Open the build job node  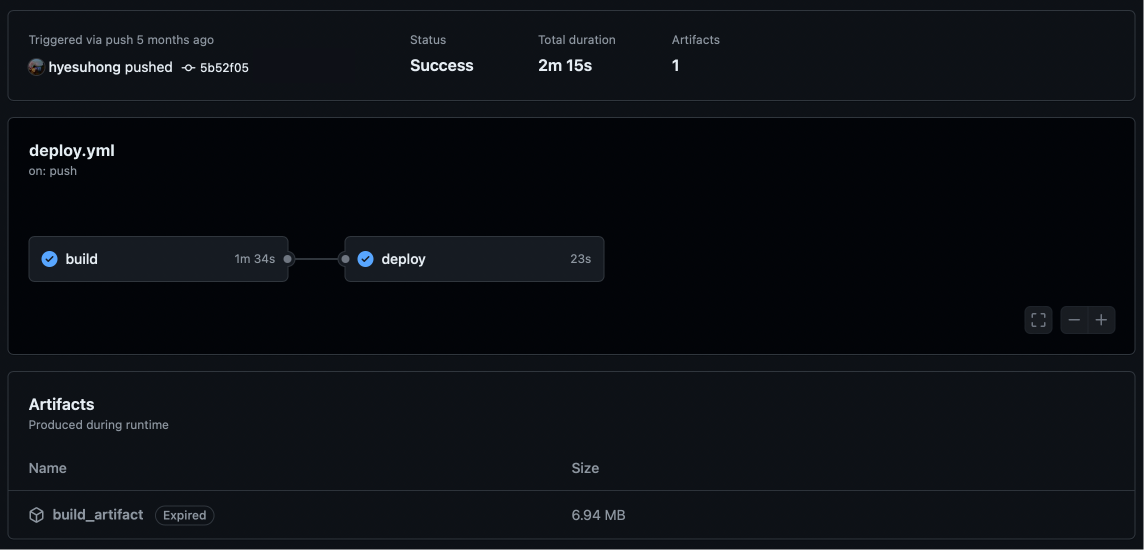click(x=150, y=259)
